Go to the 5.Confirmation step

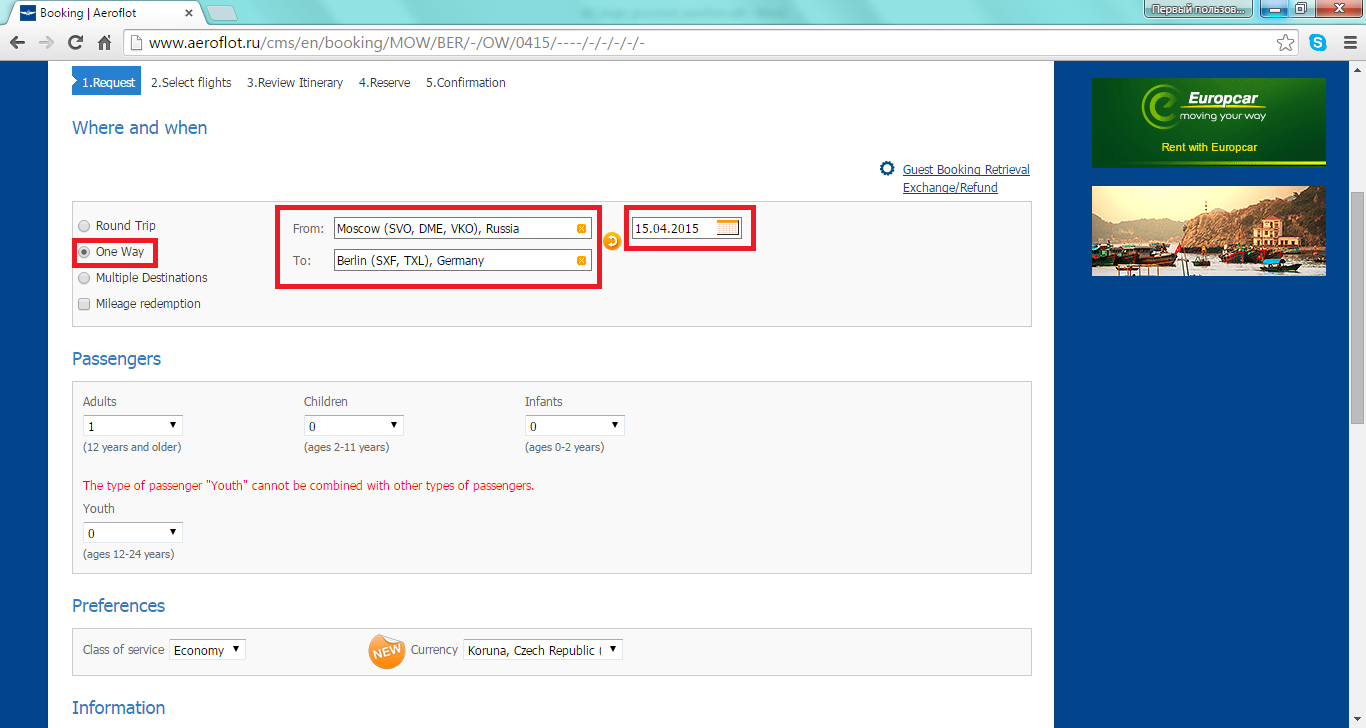[466, 83]
